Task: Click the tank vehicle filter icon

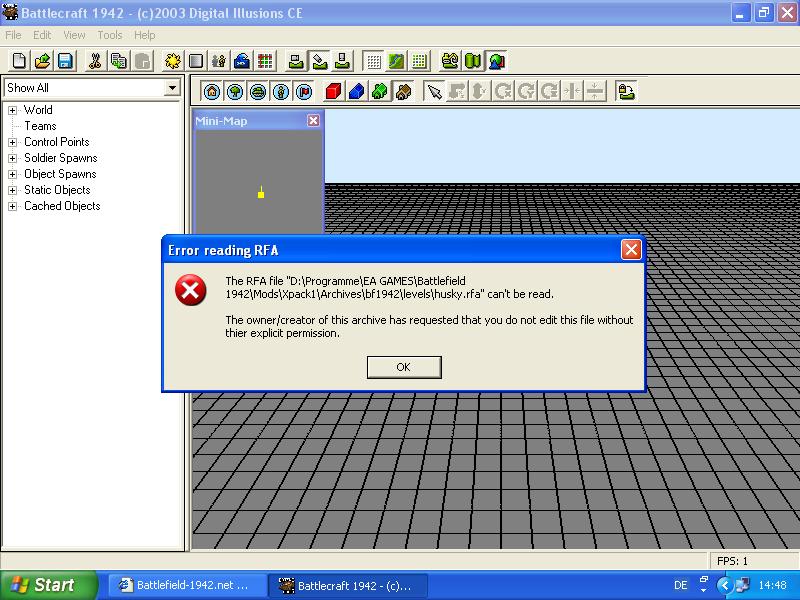Action: coord(258,92)
